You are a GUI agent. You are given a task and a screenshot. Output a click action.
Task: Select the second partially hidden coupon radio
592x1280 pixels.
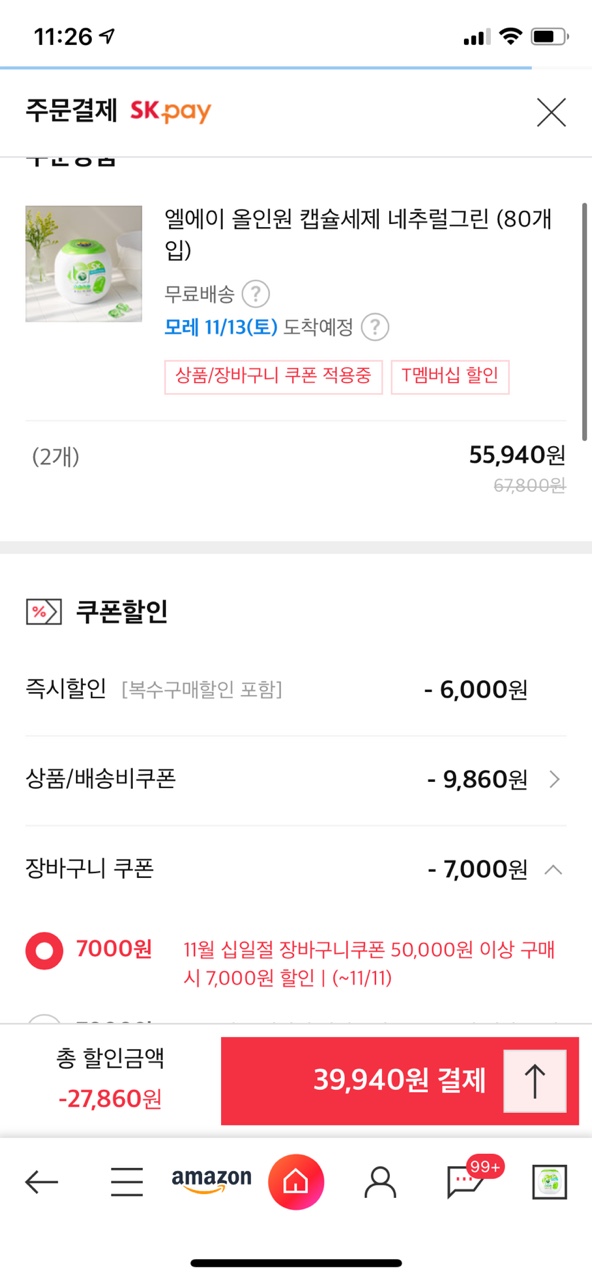pyautogui.click(x=44, y=1020)
